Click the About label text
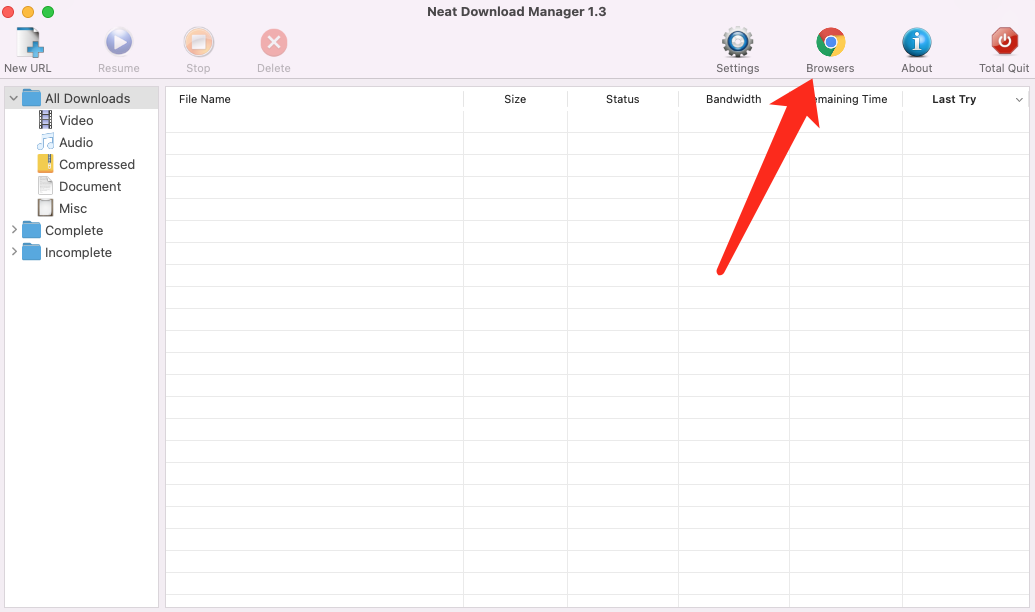1035x612 pixels. pos(917,68)
